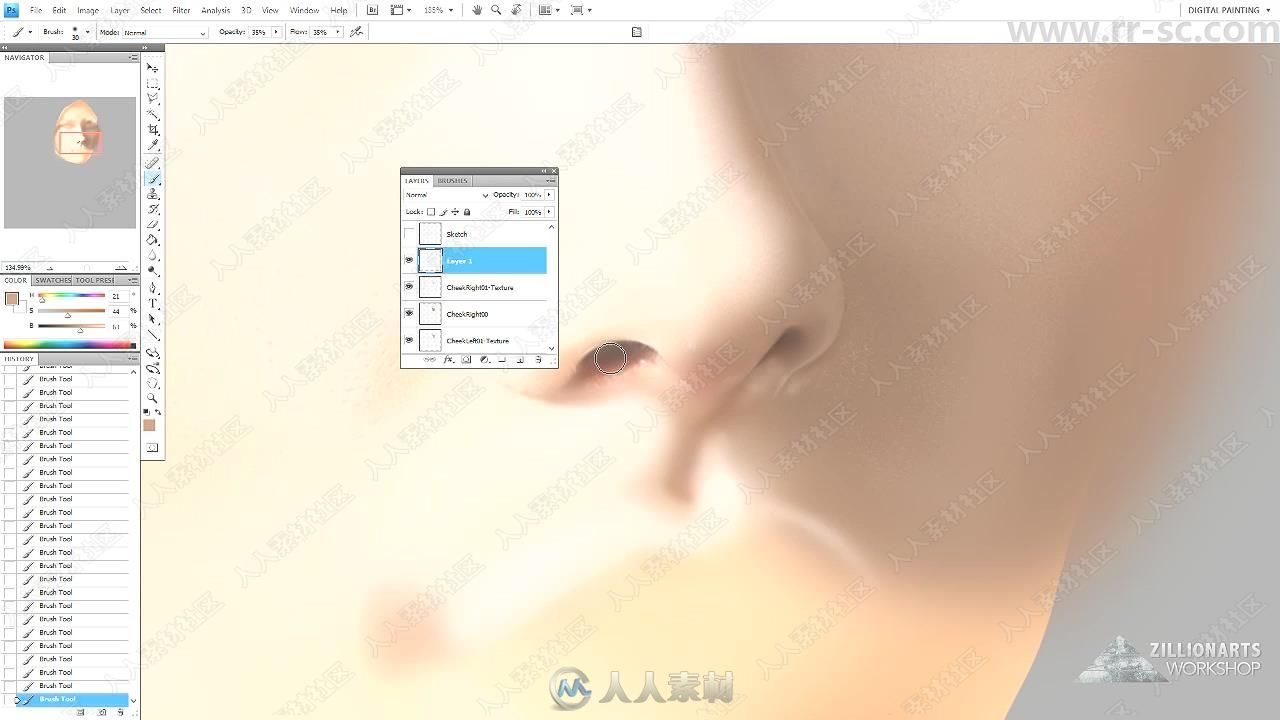The image size is (1280, 720).
Task: Open brush Flow arrow in options bar
Action: point(338,32)
